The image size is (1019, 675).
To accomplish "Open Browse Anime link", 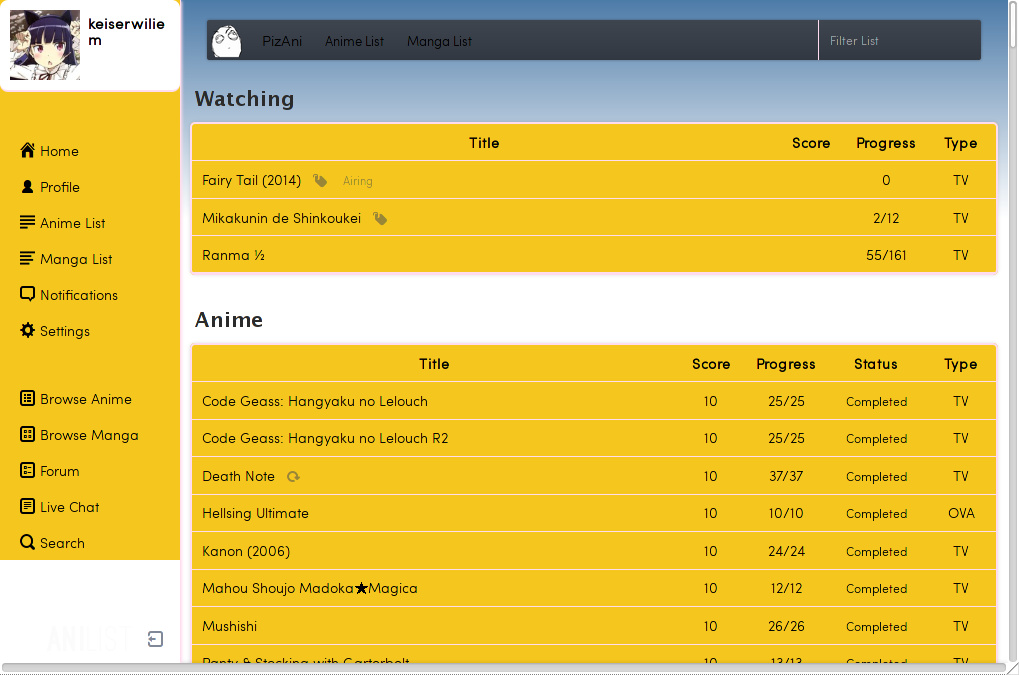I will point(86,399).
